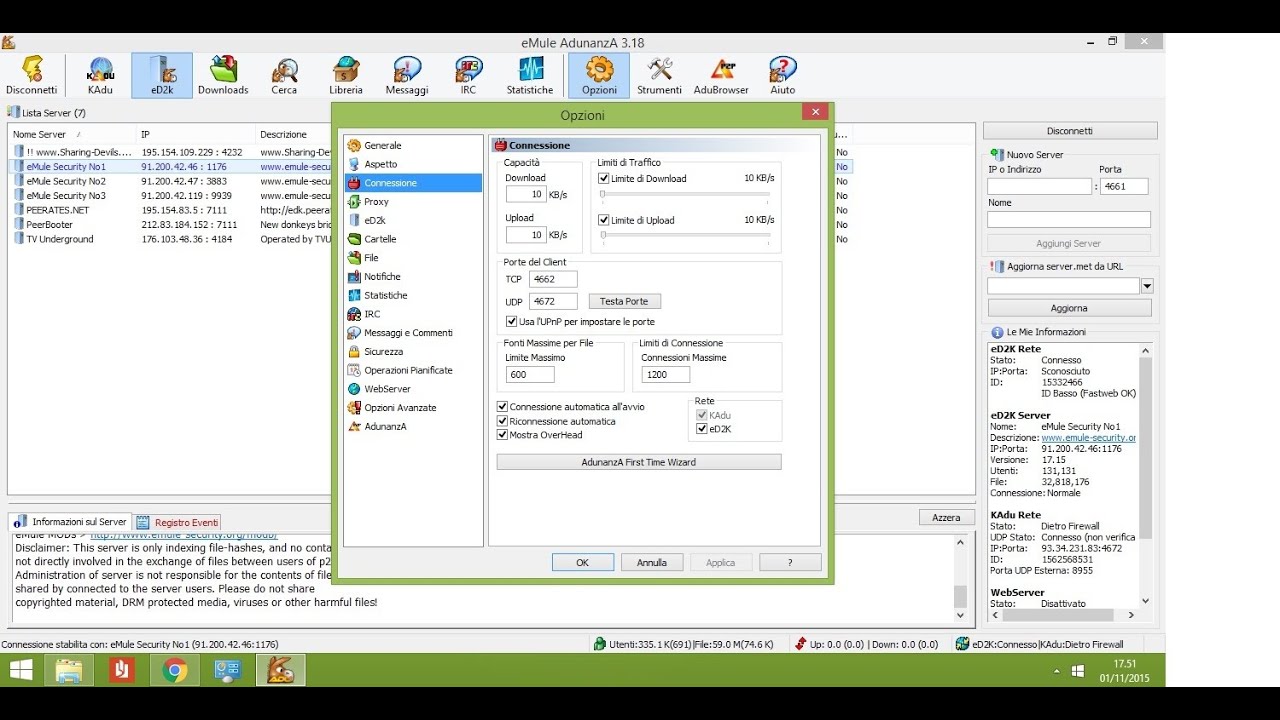Image resolution: width=1280 pixels, height=720 pixels.
Task: Toggle Mostra OverHead checkbox
Action: coord(503,435)
